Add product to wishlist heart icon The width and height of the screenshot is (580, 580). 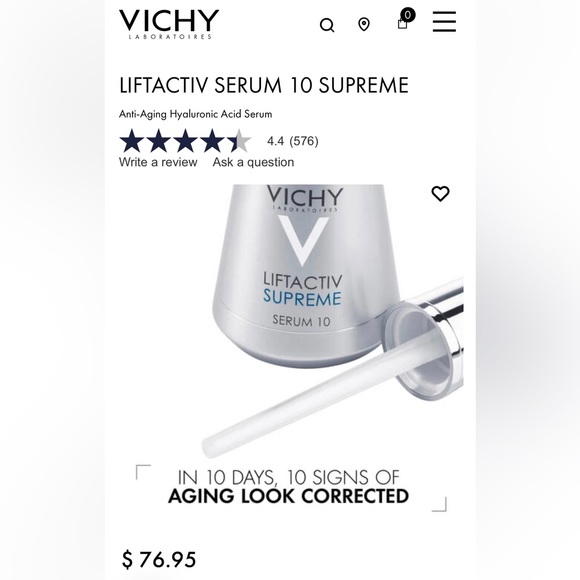[440, 193]
